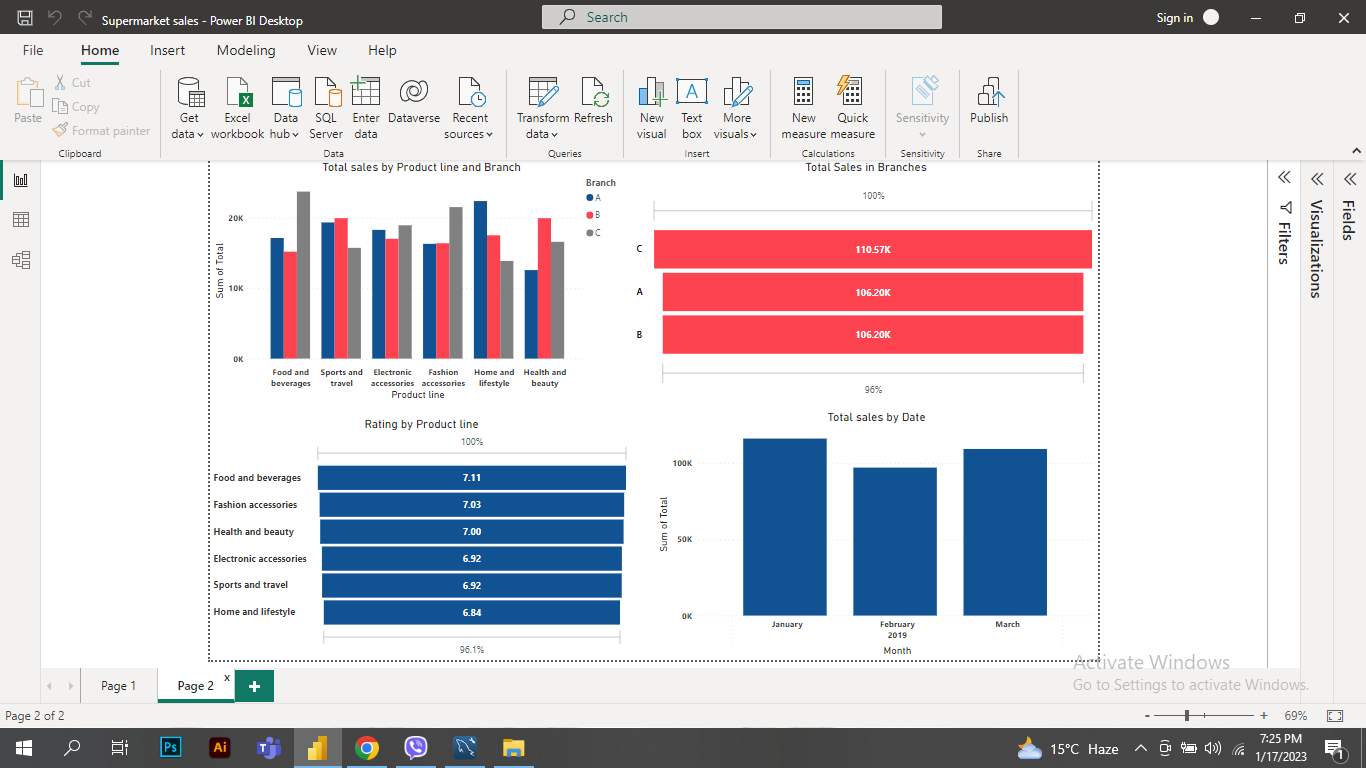The height and width of the screenshot is (768, 1366).
Task: Select the Report view icon
Action: [21, 179]
